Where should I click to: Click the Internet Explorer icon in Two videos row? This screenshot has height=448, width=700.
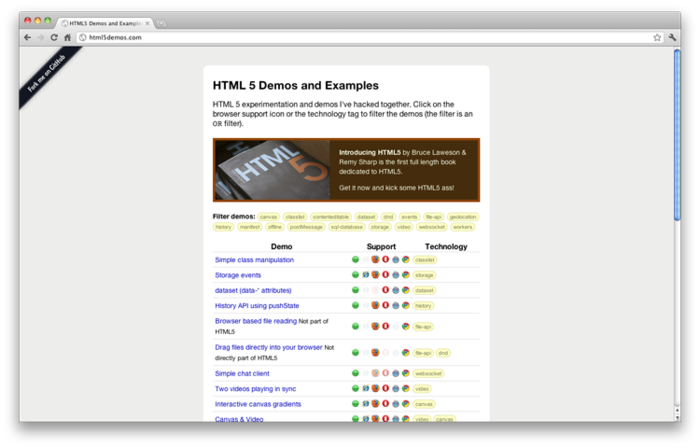pyautogui.click(x=366, y=388)
